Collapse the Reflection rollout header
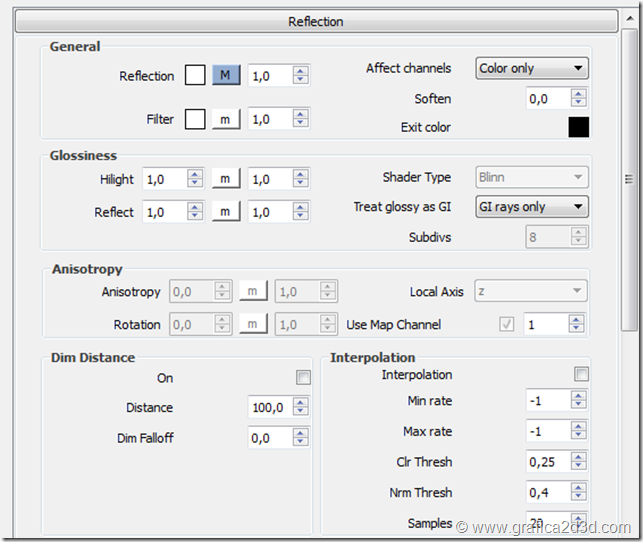This screenshot has width=643, height=542. point(315,21)
